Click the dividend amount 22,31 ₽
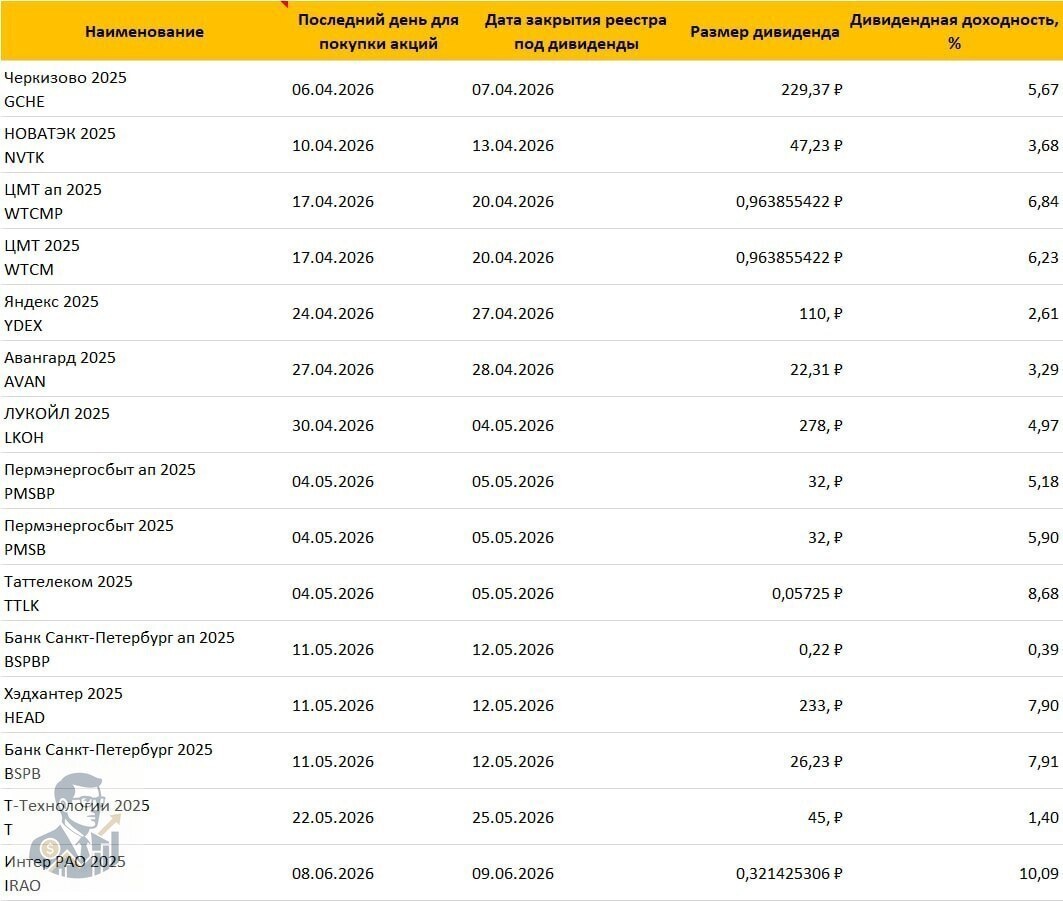 click(816, 369)
